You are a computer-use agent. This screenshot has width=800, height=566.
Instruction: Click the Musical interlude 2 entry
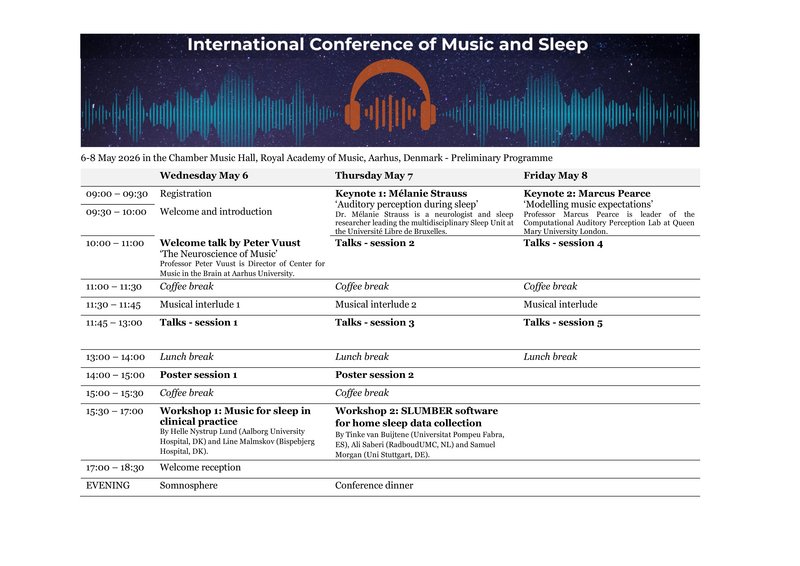(x=376, y=304)
